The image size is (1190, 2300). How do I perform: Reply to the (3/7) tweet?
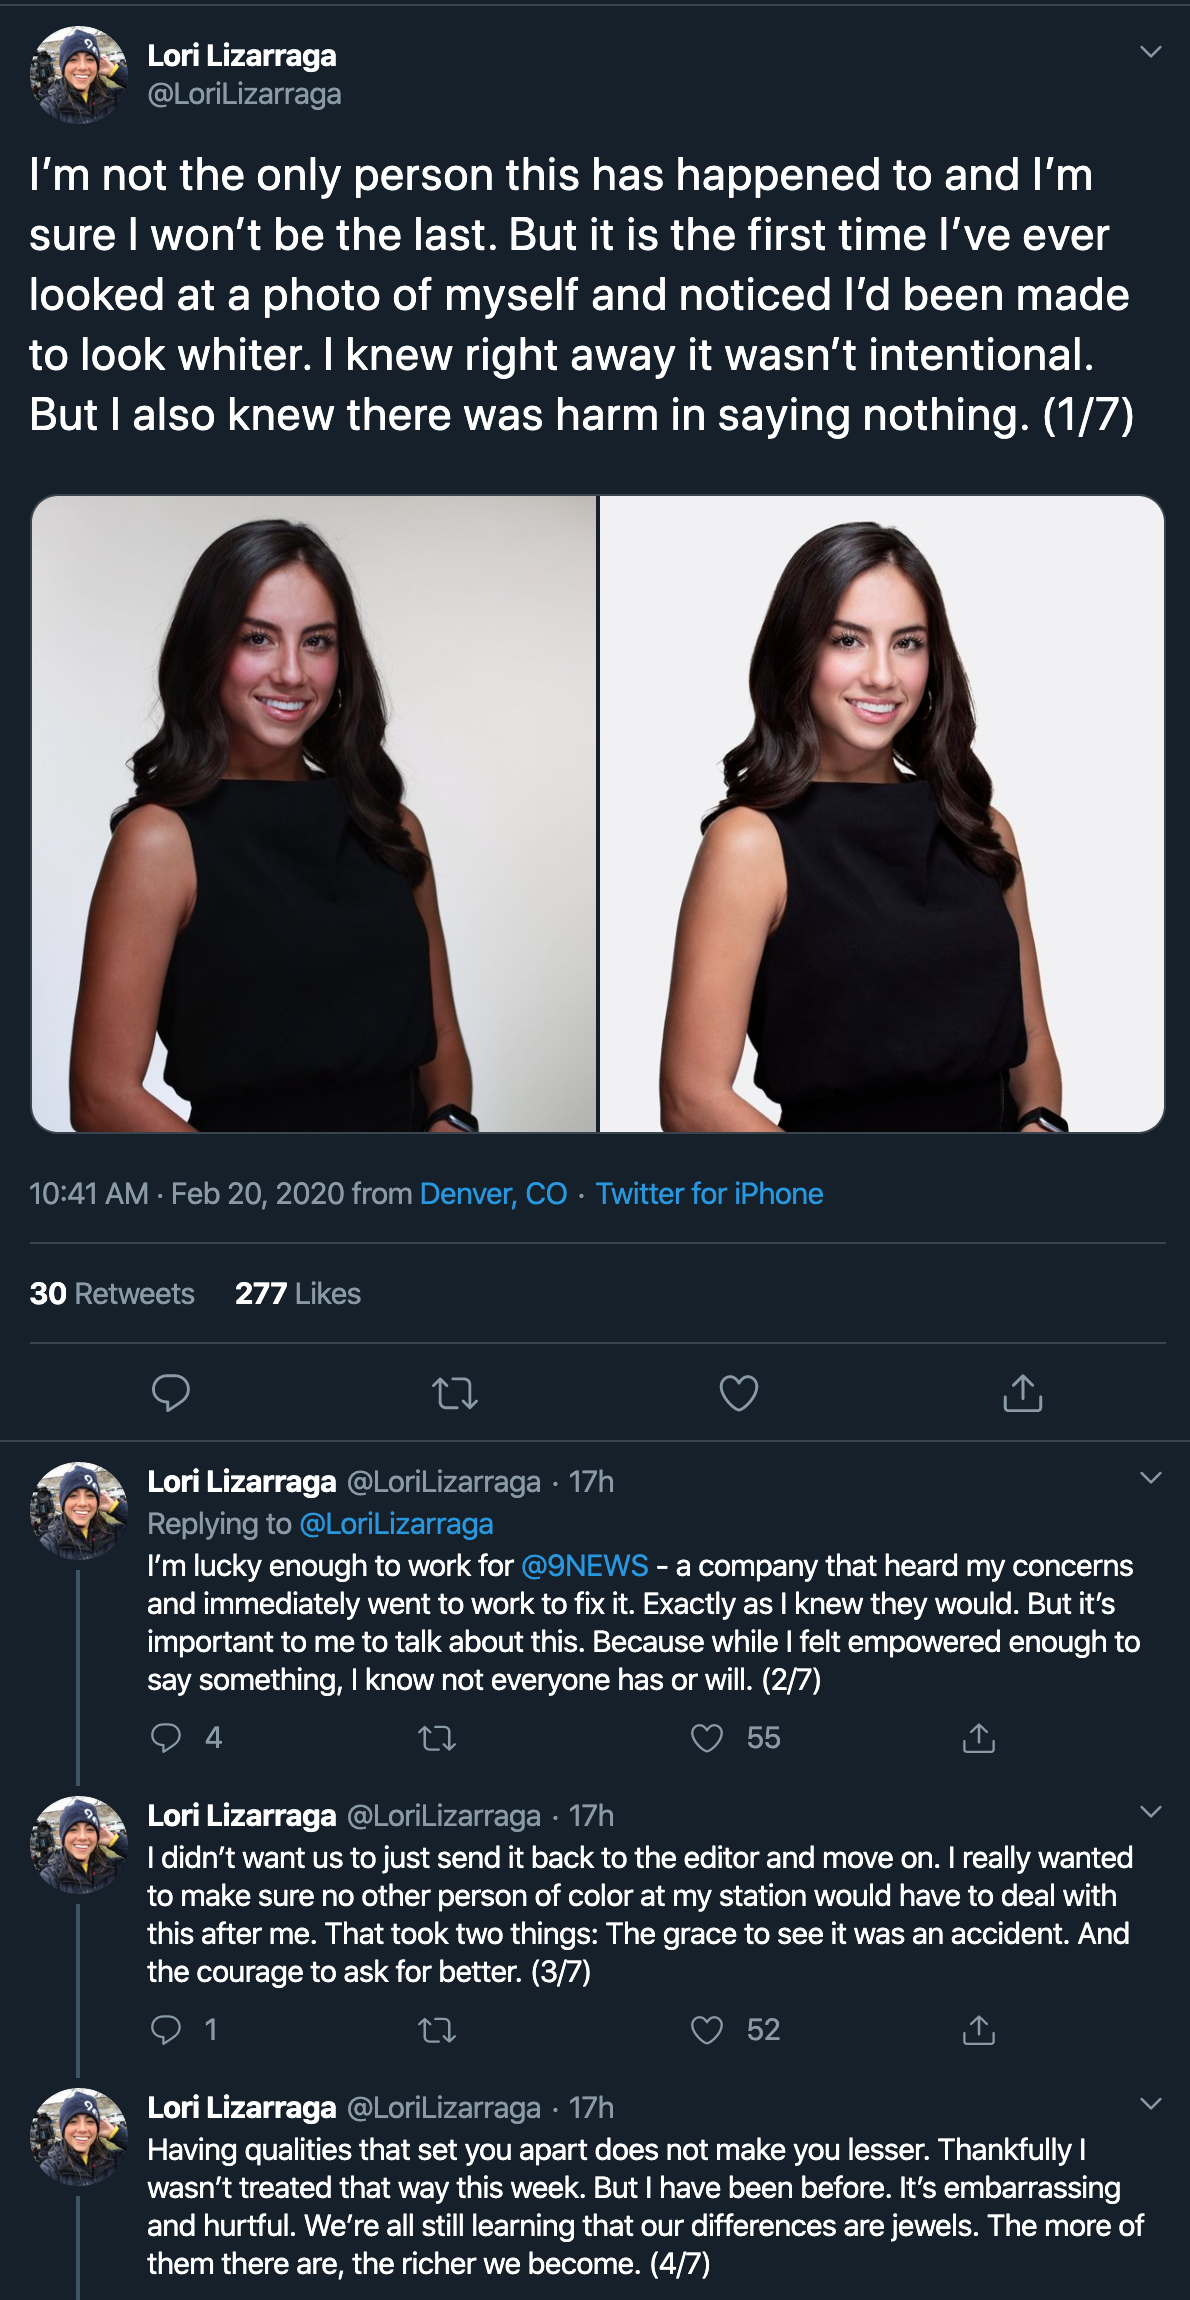tap(166, 2030)
